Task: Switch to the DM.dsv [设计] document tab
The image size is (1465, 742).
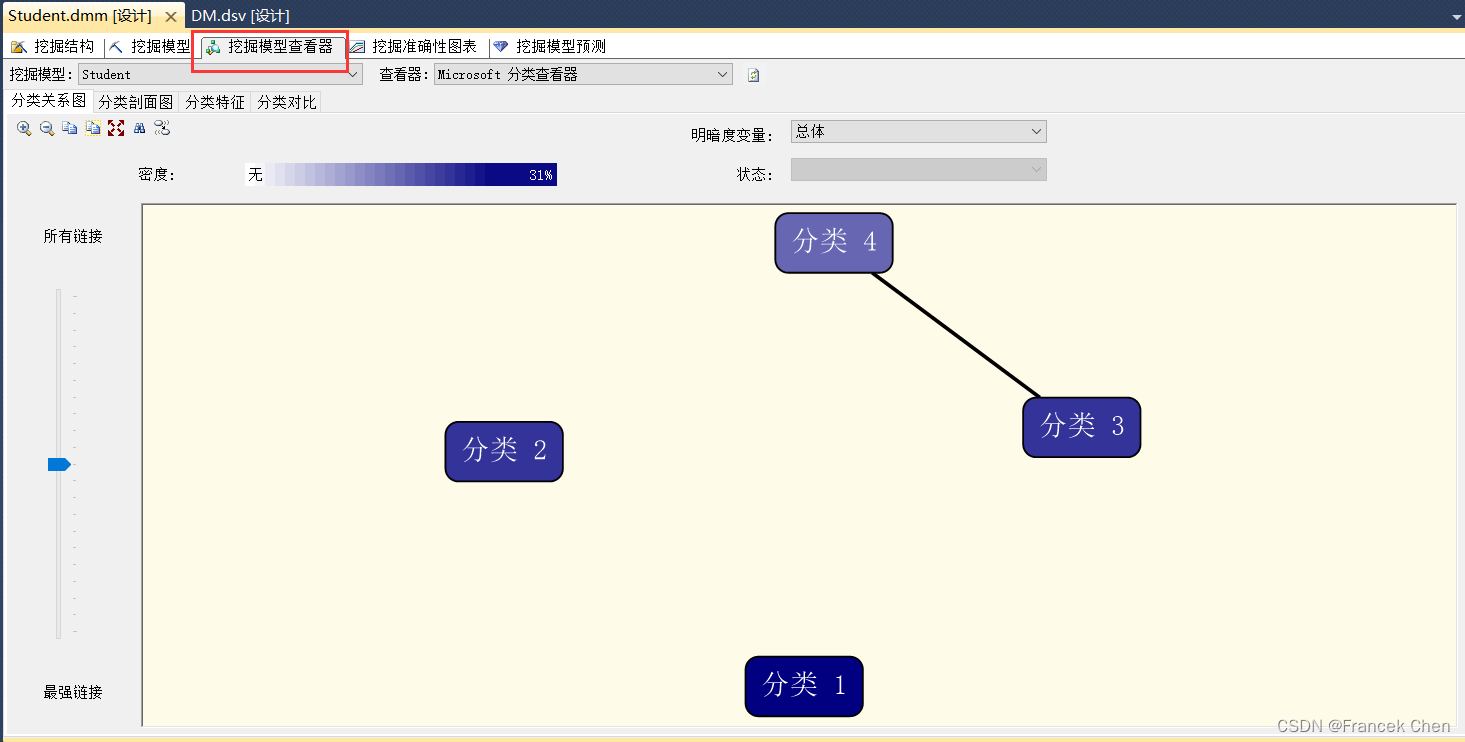Action: (x=240, y=16)
